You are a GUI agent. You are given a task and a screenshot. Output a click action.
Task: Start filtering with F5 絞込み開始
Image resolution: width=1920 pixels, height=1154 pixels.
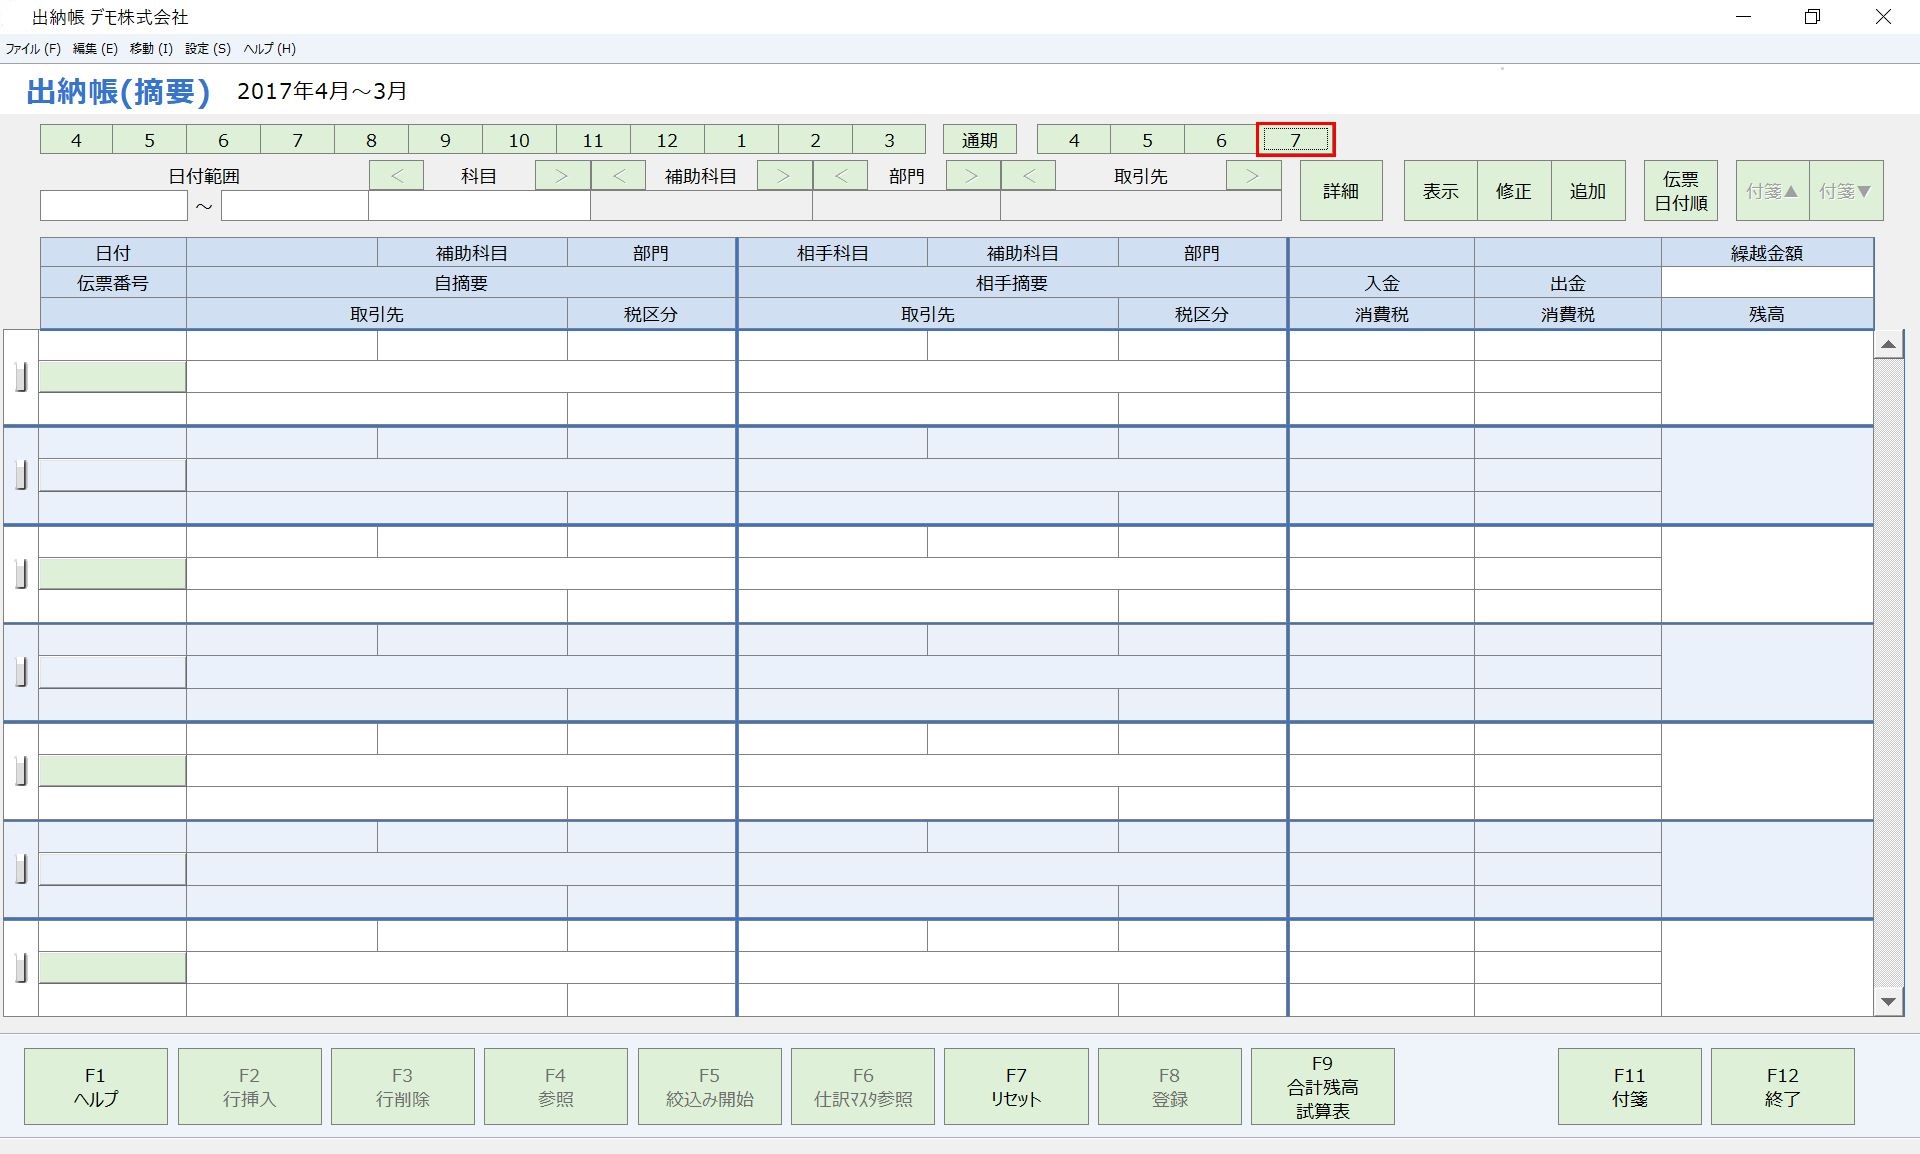point(709,1086)
